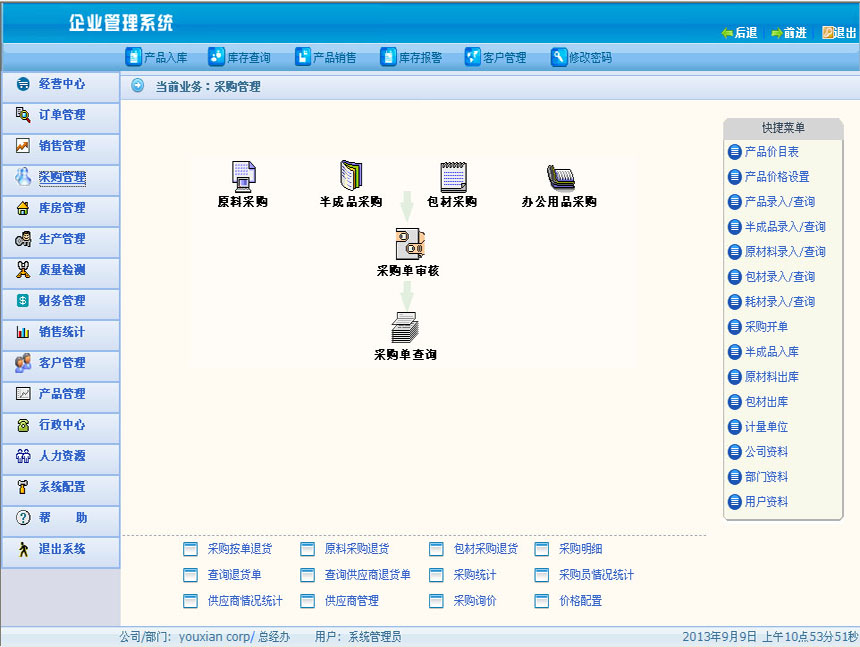Click 退出系统 in the sidebar
Viewport: 860px width, 647px height.
61,549
